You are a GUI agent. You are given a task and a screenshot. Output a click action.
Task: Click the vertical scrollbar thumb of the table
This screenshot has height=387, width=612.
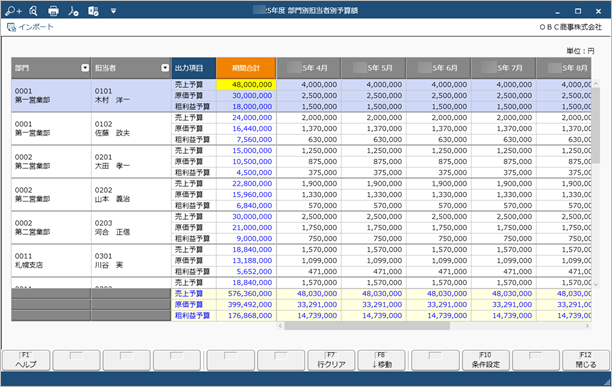[596, 125]
